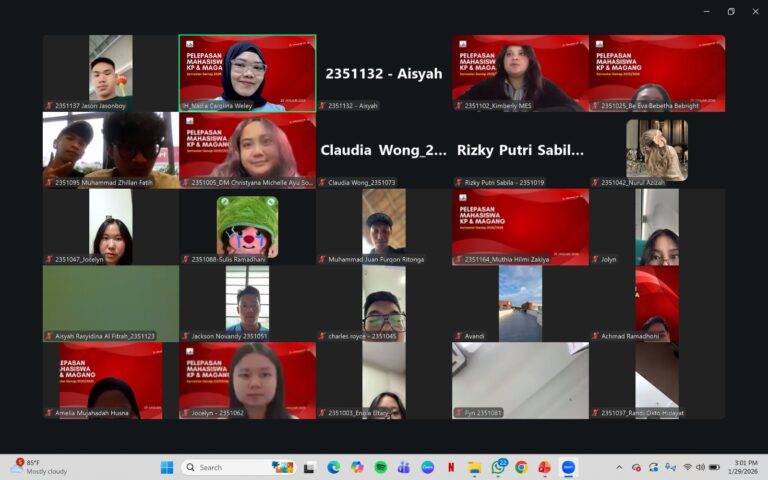This screenshot has height=480, width=768.
Task: Select charles royce - 2351045 video tile
Action: pyautogui.click(x=384, y=304)
